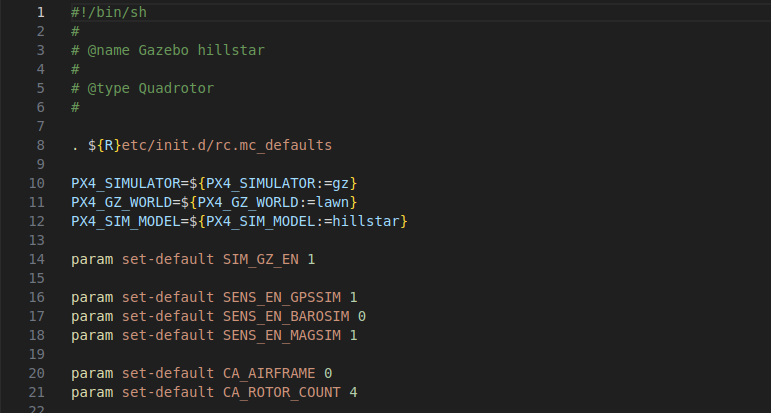This screenshot has height=413, width=771.
Task: Click the parameter 'SENS_EN_MAGSIM'
Action: click(x=282, y=335)
